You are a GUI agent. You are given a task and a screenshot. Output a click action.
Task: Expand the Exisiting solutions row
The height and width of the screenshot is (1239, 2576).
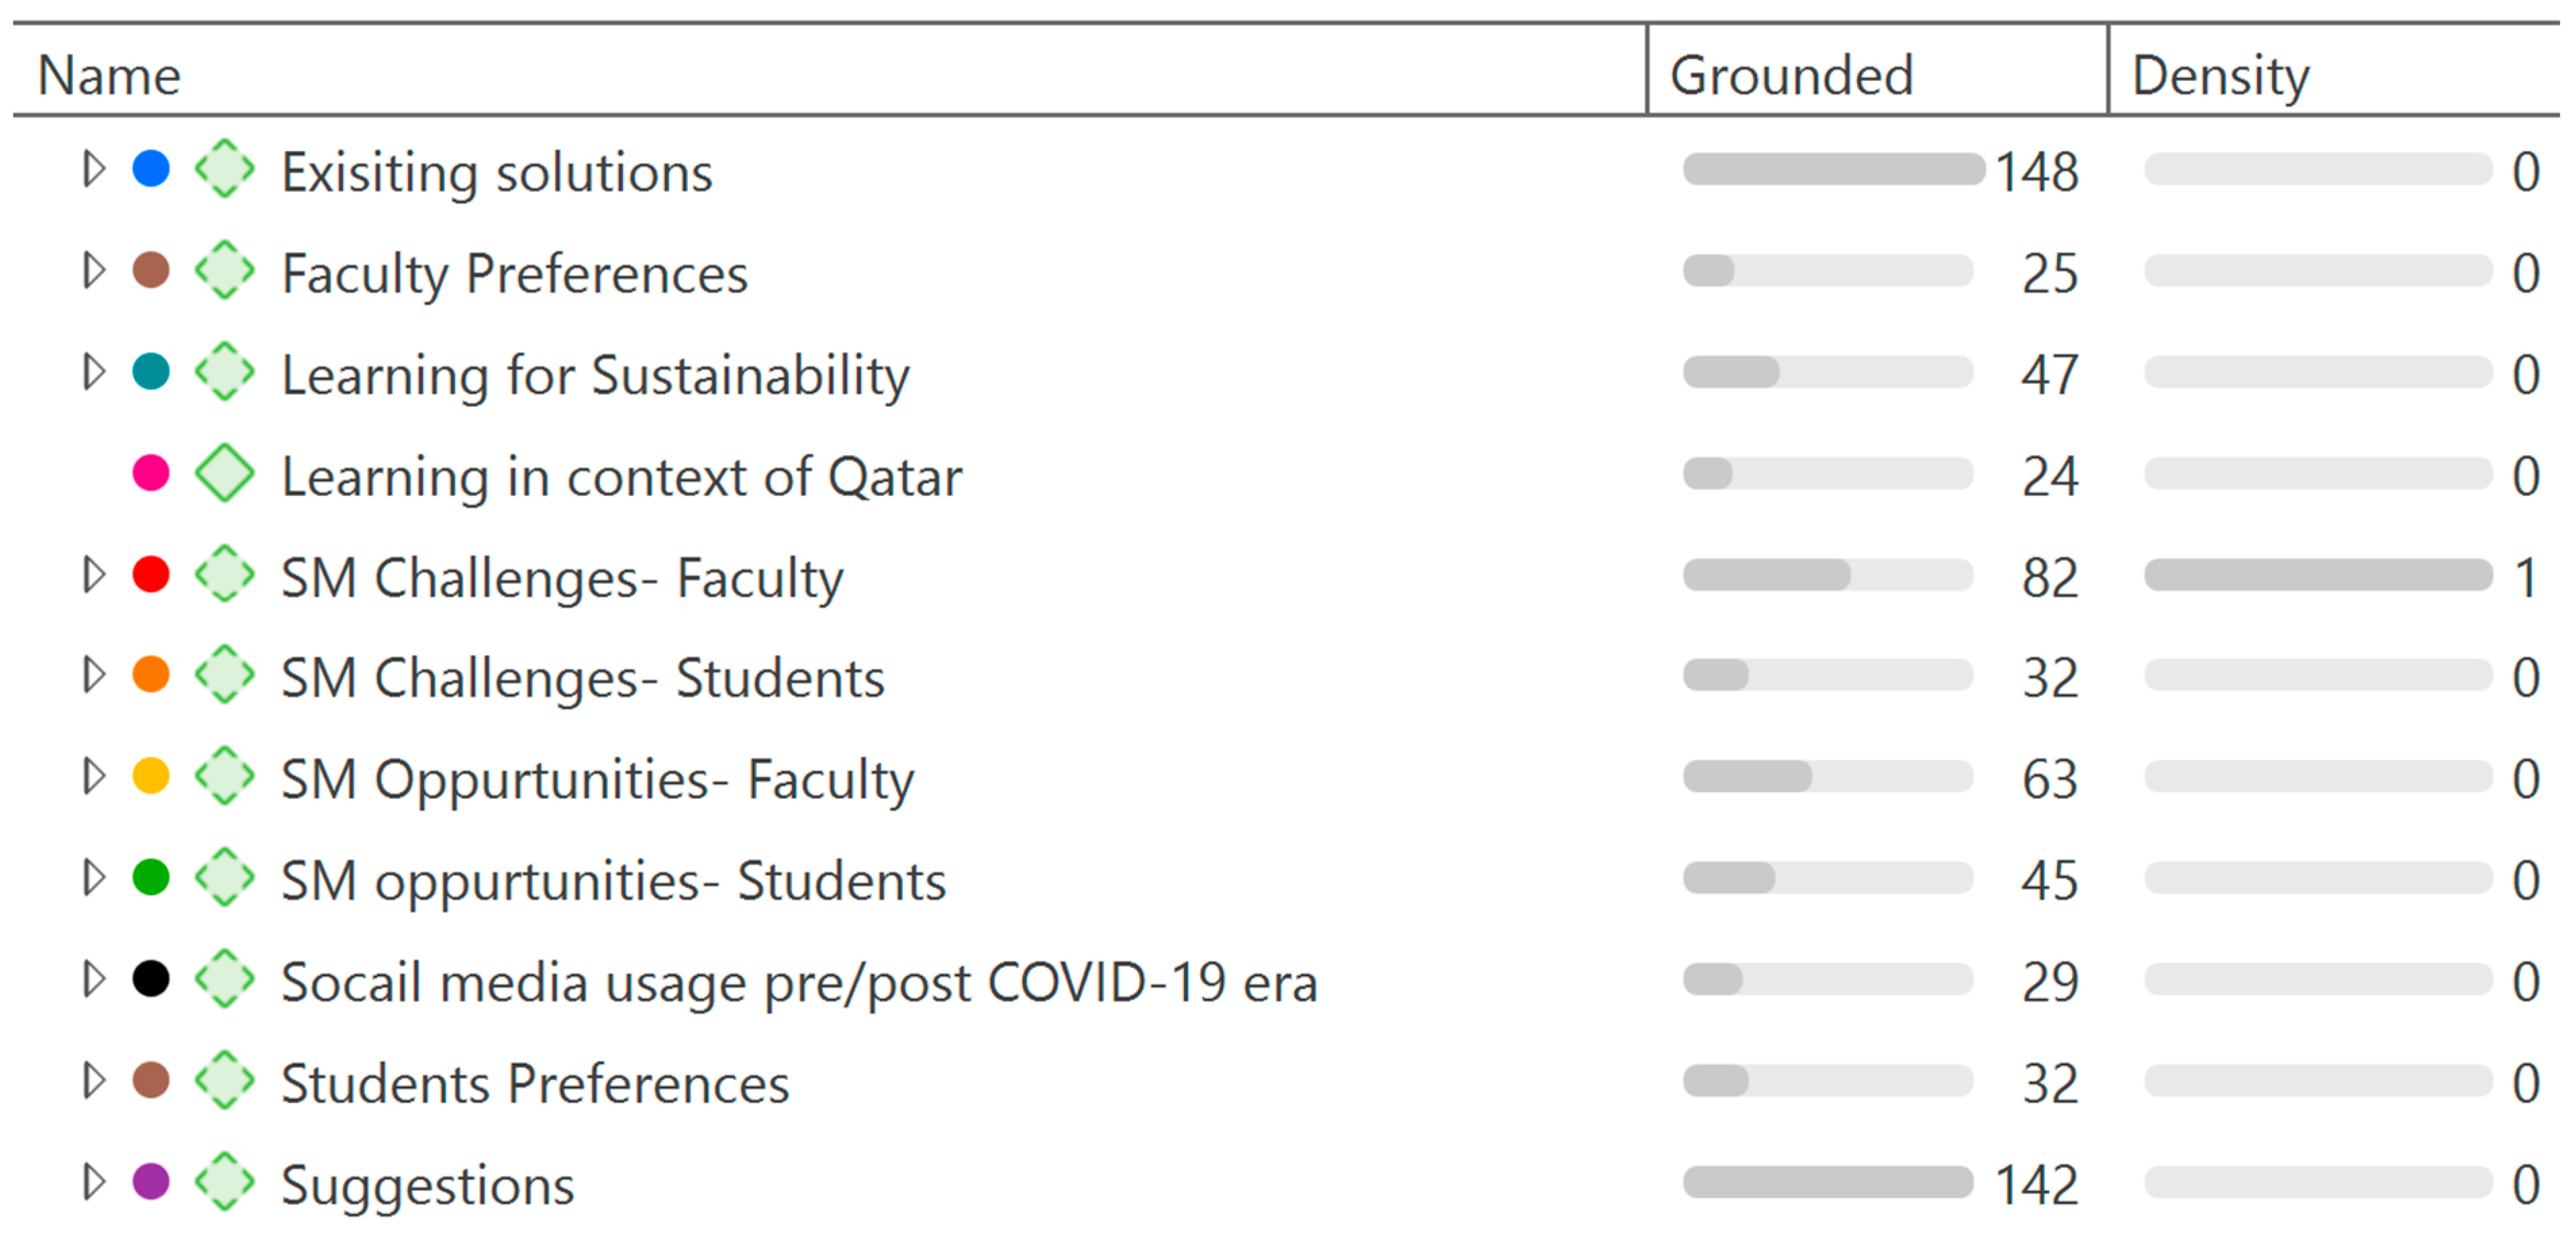(x=94, y=169)
